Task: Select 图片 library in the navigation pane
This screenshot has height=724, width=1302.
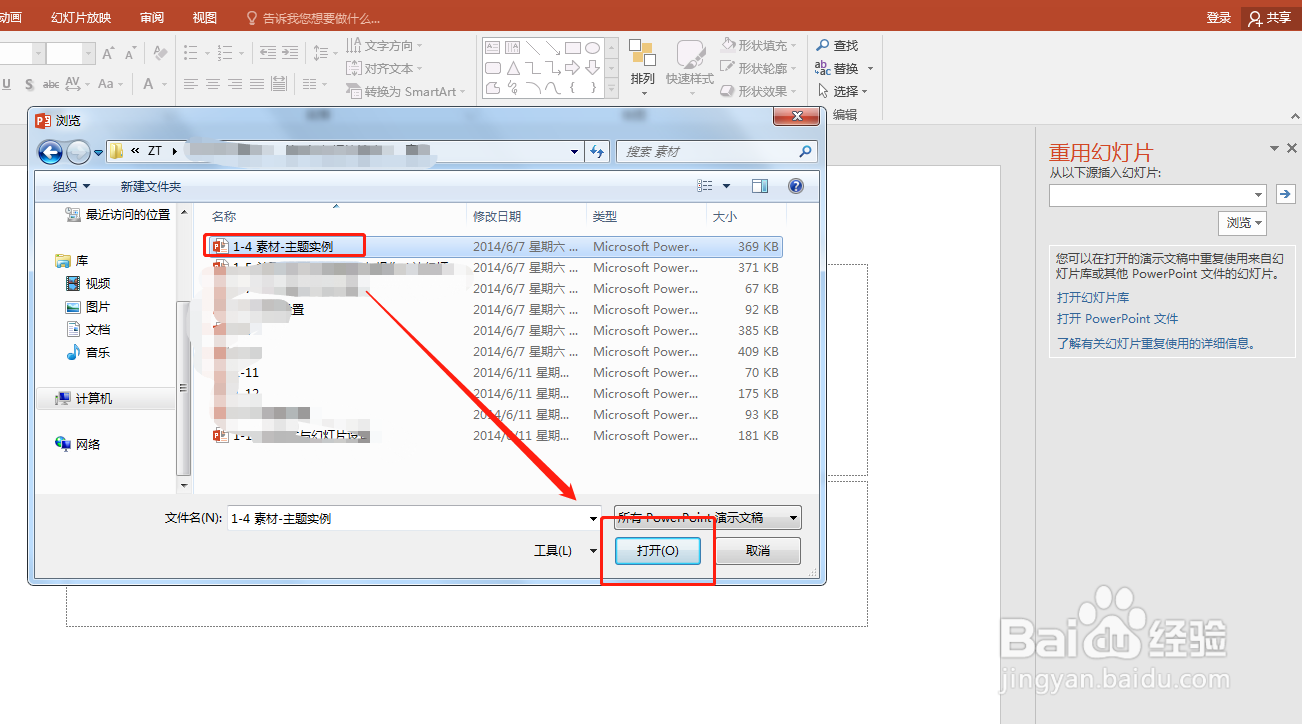Action: tap(88, 306)
